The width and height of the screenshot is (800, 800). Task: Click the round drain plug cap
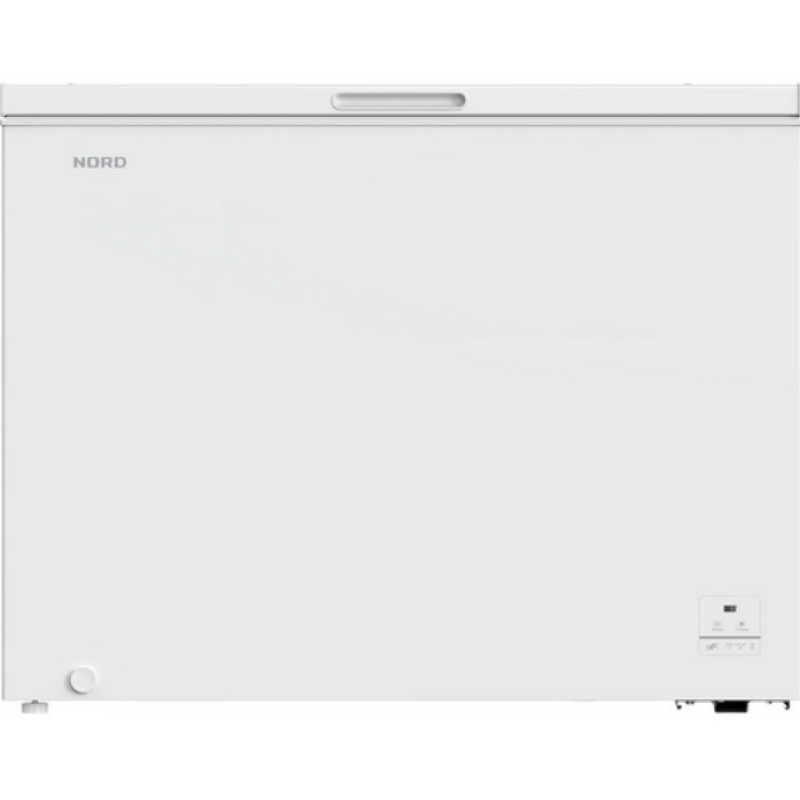pyautogui.click(x=82, y=680)
